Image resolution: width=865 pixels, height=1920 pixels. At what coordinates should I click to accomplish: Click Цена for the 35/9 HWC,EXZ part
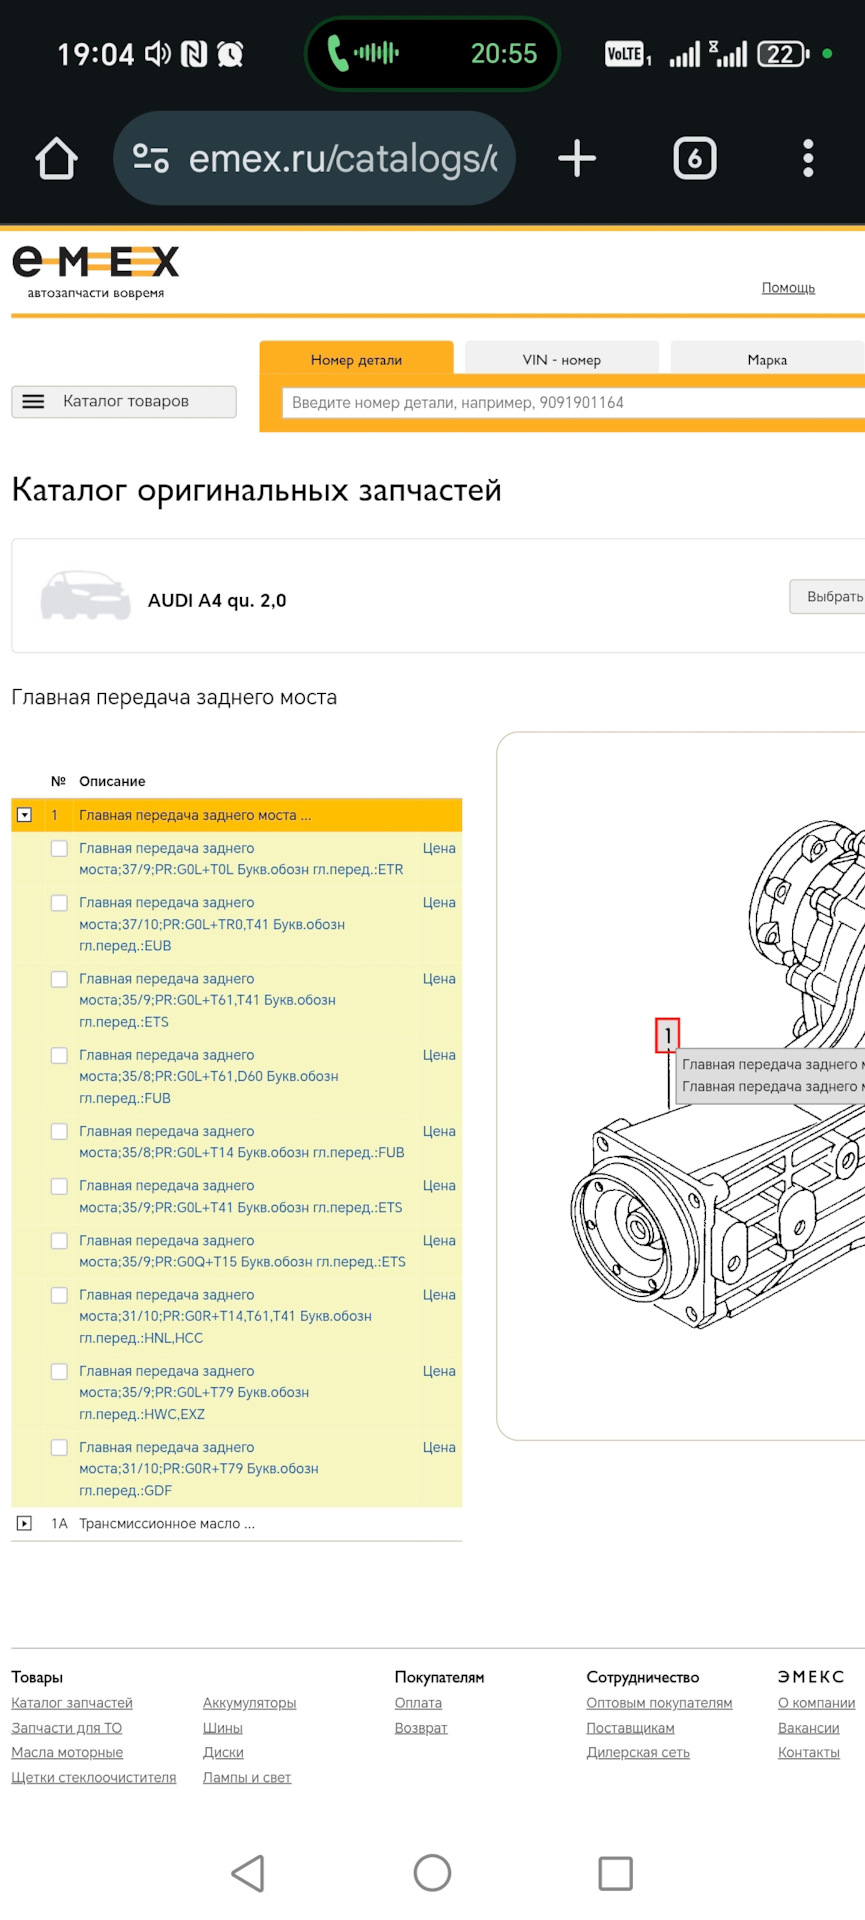439,1371
